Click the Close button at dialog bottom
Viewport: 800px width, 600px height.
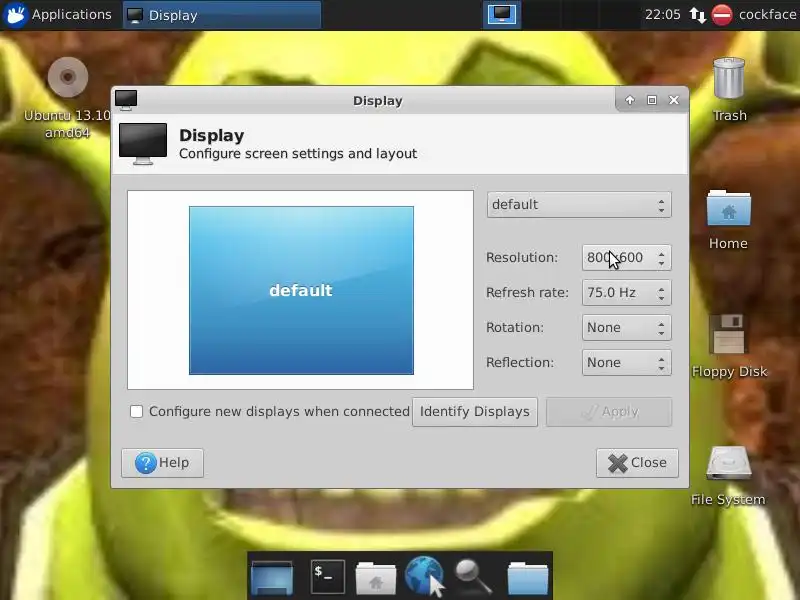tap(637, 463)
